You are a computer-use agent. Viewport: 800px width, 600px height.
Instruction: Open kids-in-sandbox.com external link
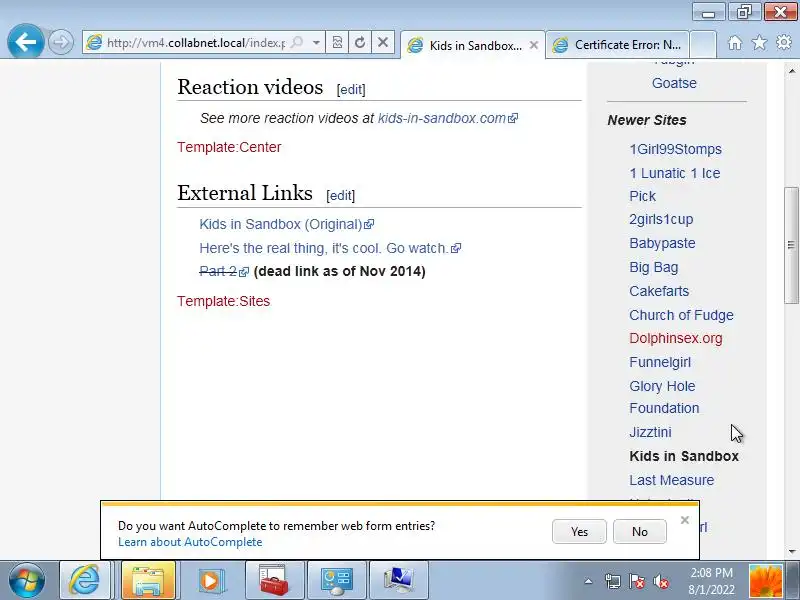(x=447, y=118)
